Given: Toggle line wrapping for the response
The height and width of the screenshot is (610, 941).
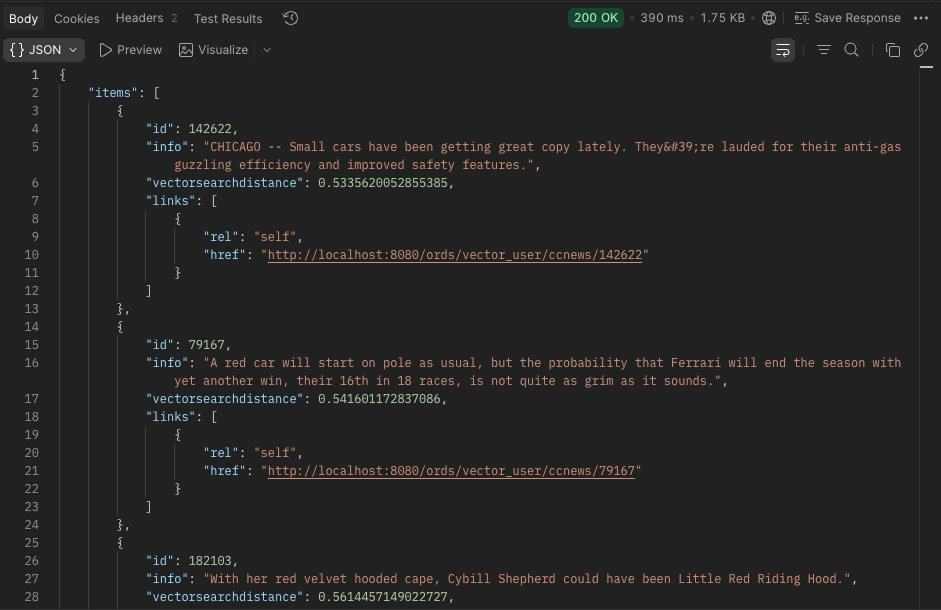Looking at the screenshot, I should pyautogui.click(x=783, y=50).
